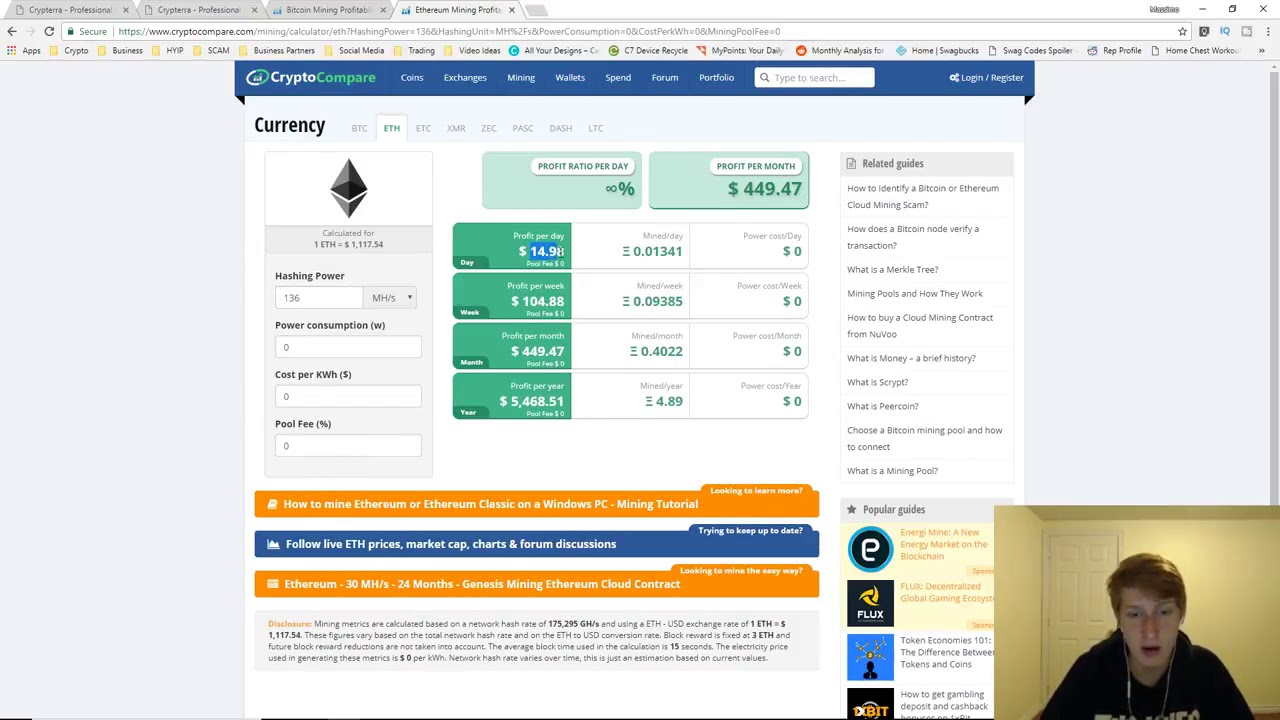Click the Related guides document icon
1280x720 pixels.
click(851, 163)
